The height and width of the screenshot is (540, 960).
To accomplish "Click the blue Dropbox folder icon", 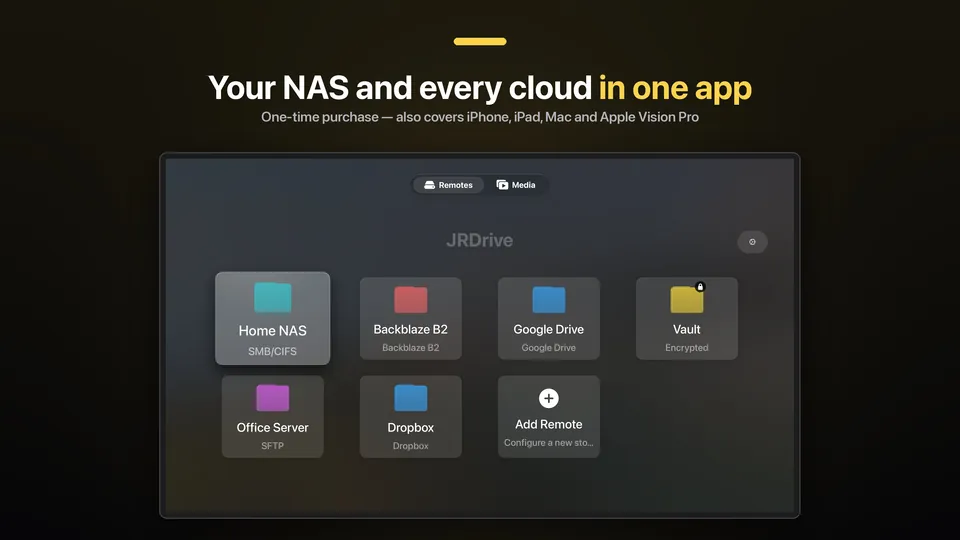I will (x=411, y=398).
